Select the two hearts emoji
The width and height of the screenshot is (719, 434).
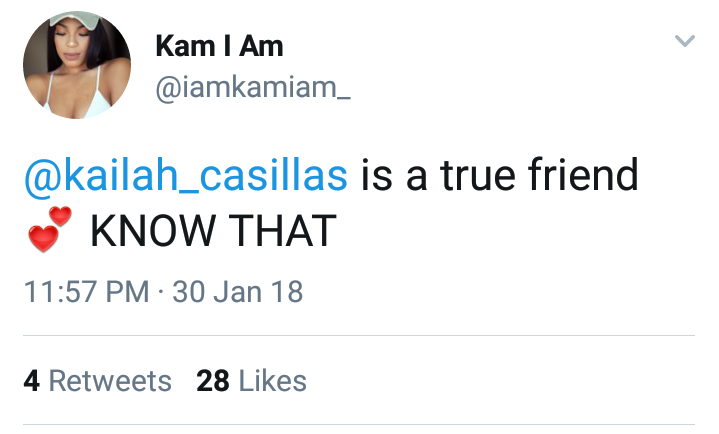point(50,229)
